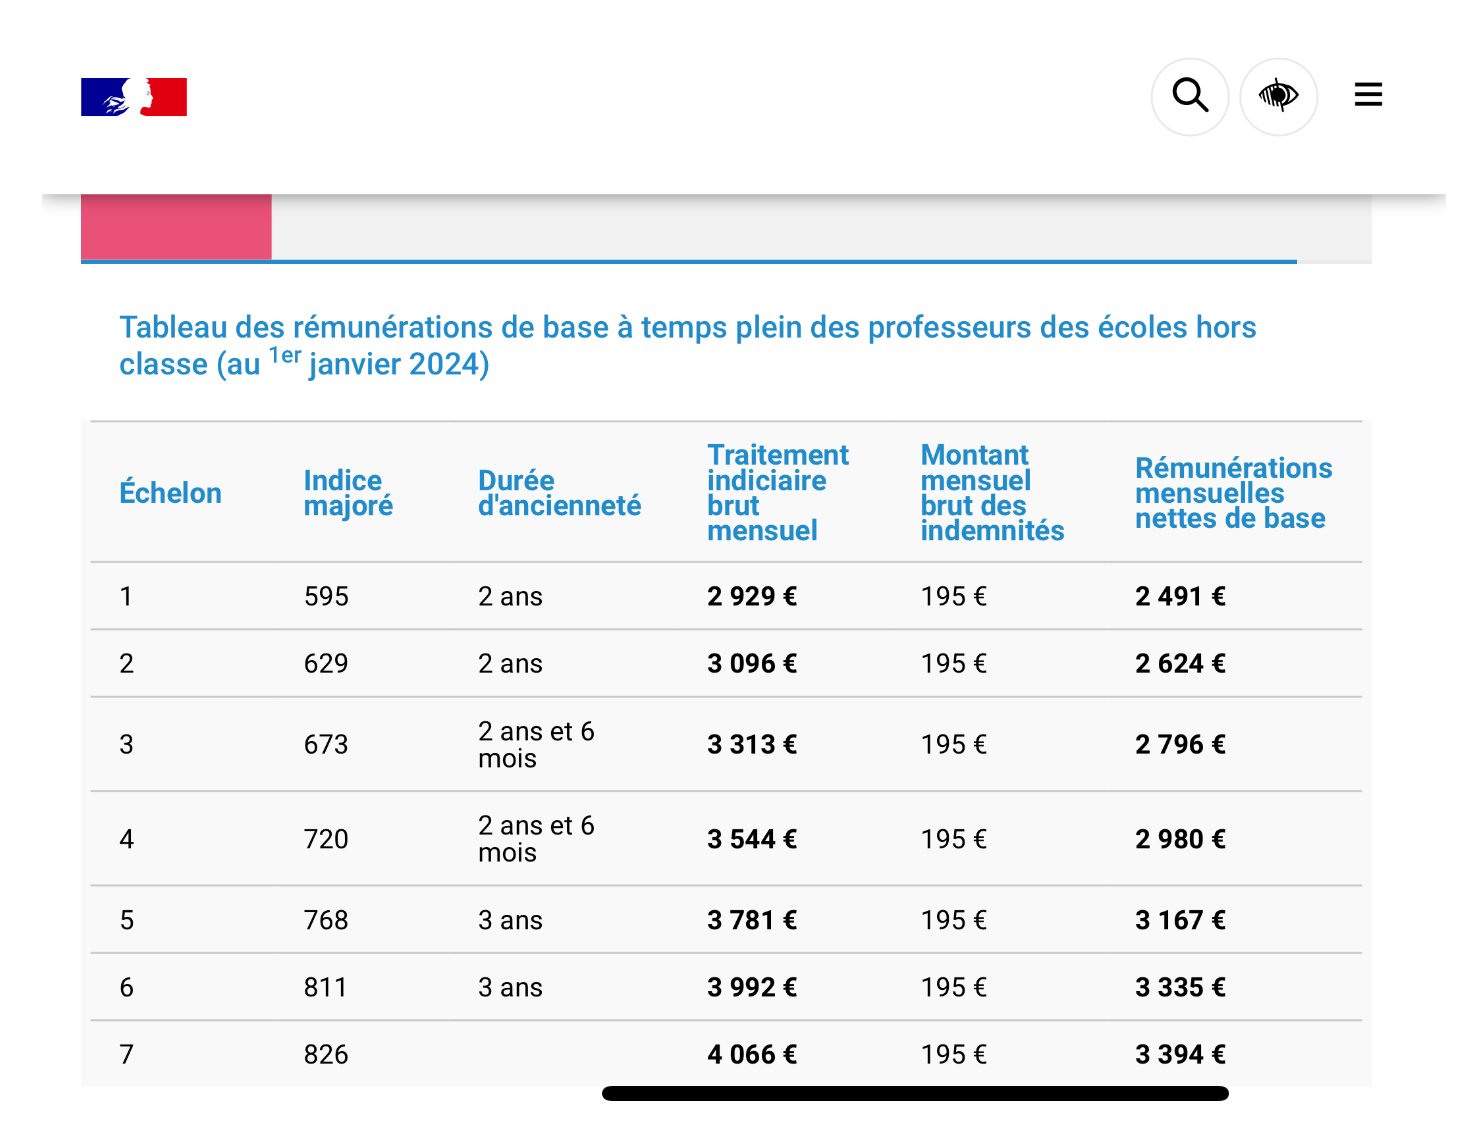Click échelon 5 duration '3 ans'
This screenshot has height=1125, width=1459.
[x=510, y=920]
